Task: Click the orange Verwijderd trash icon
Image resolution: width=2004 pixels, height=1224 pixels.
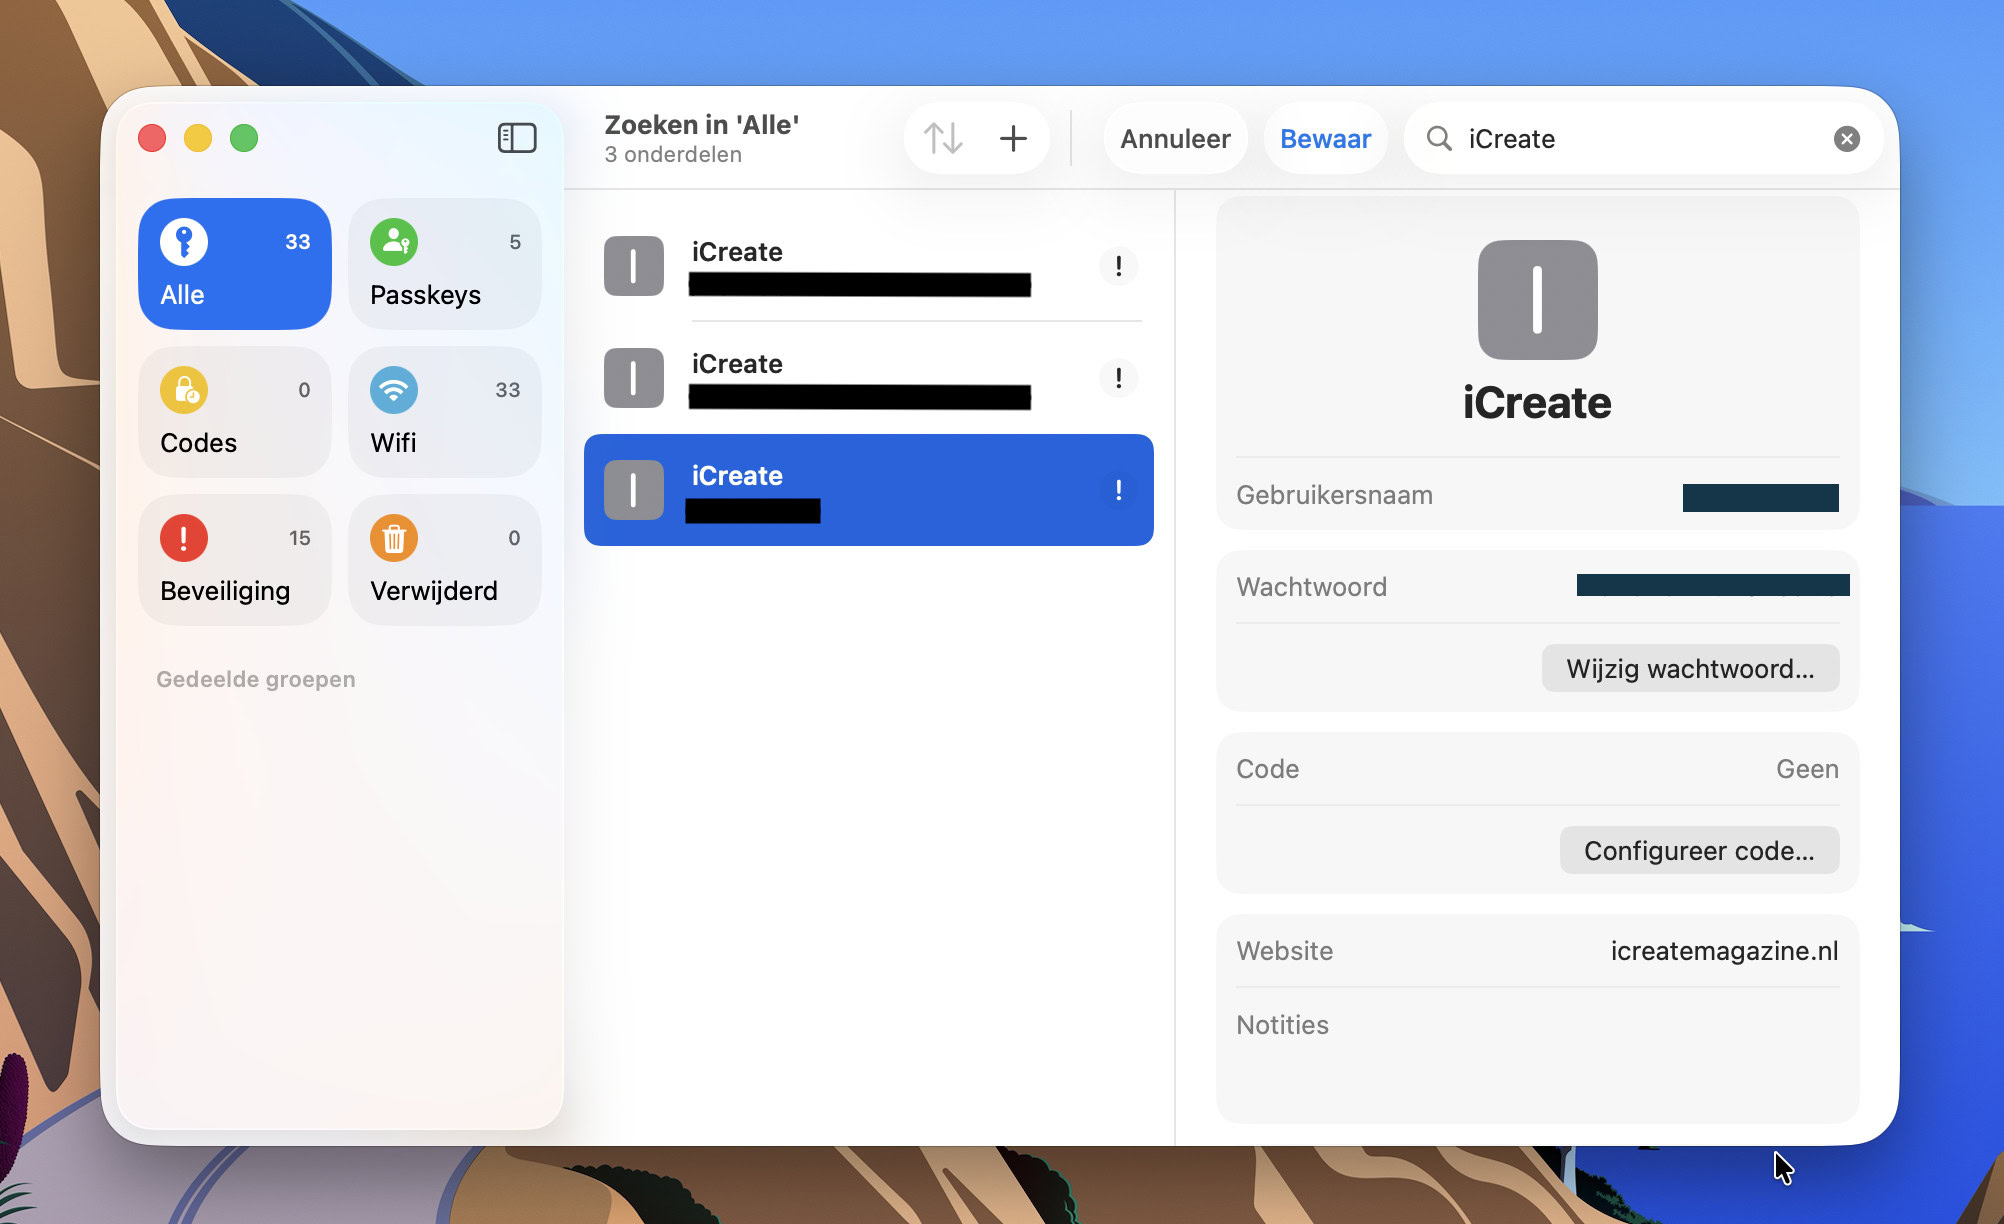Action: point(394,538)
